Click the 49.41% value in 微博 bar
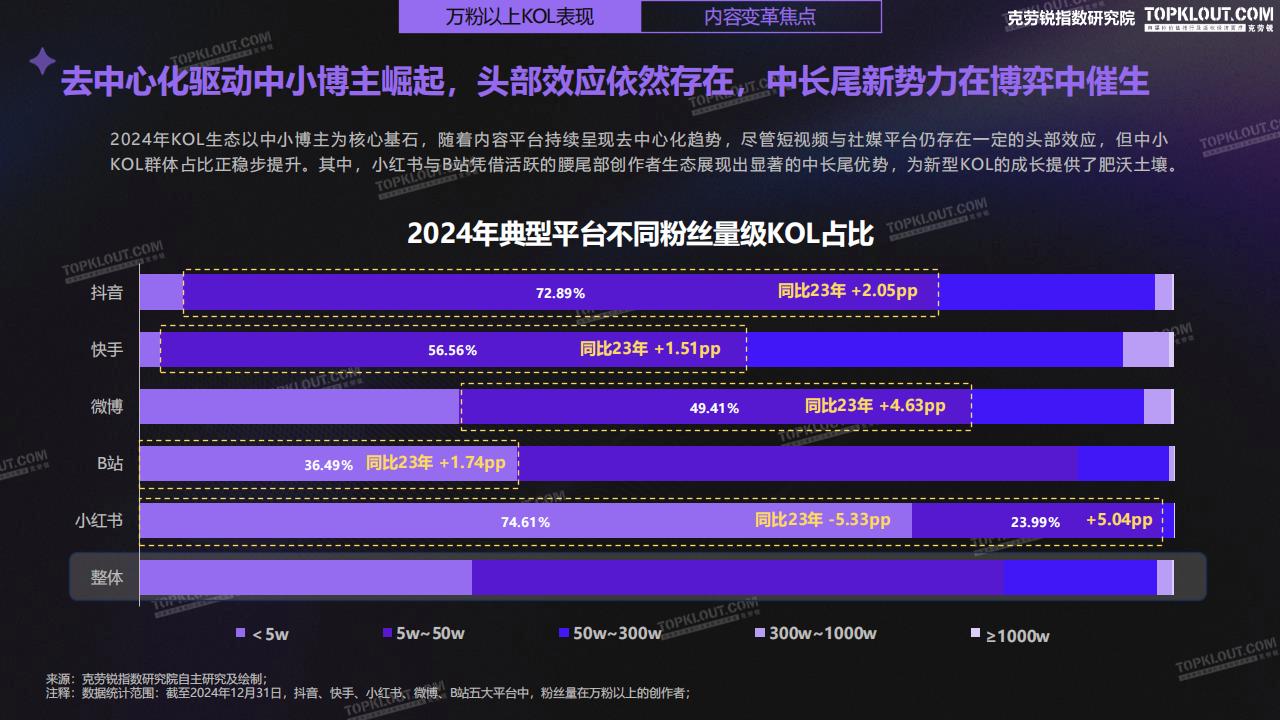 714,408
